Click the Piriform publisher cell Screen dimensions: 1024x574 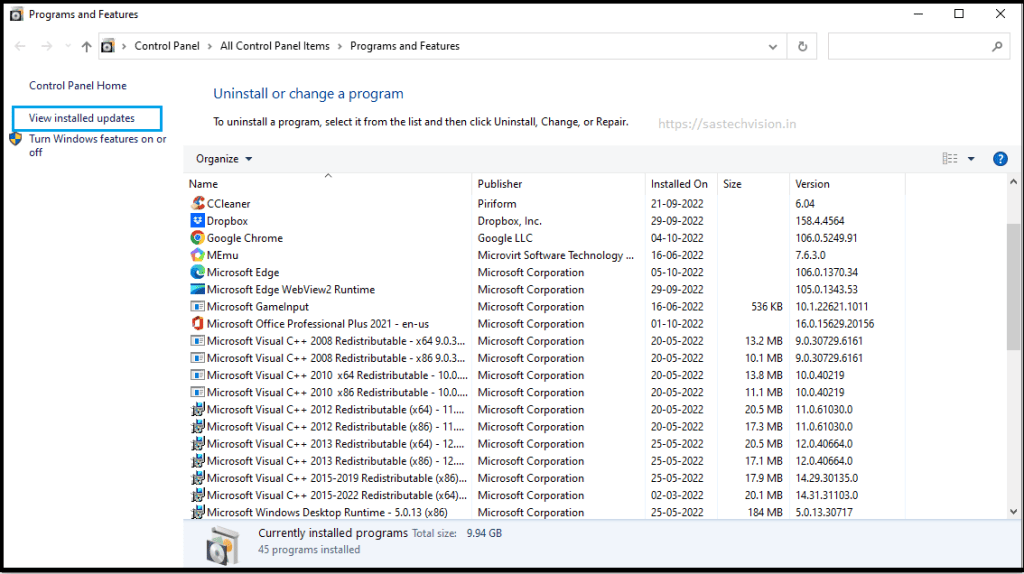tap(497, 204)
